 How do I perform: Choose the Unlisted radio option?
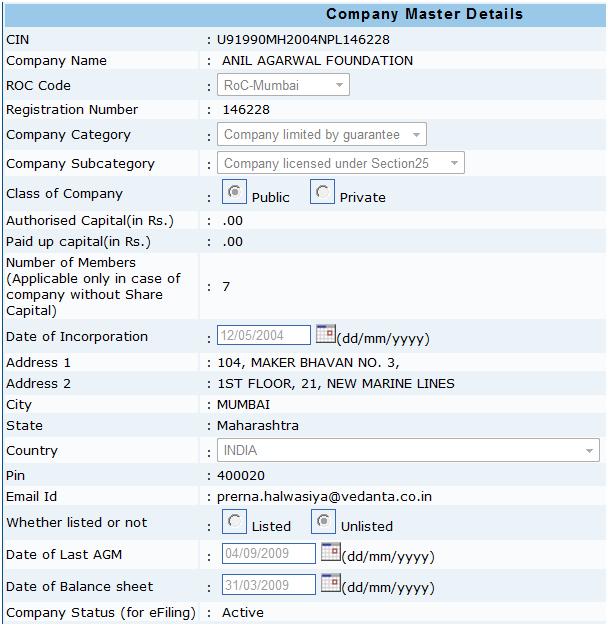tap(323, 521)
